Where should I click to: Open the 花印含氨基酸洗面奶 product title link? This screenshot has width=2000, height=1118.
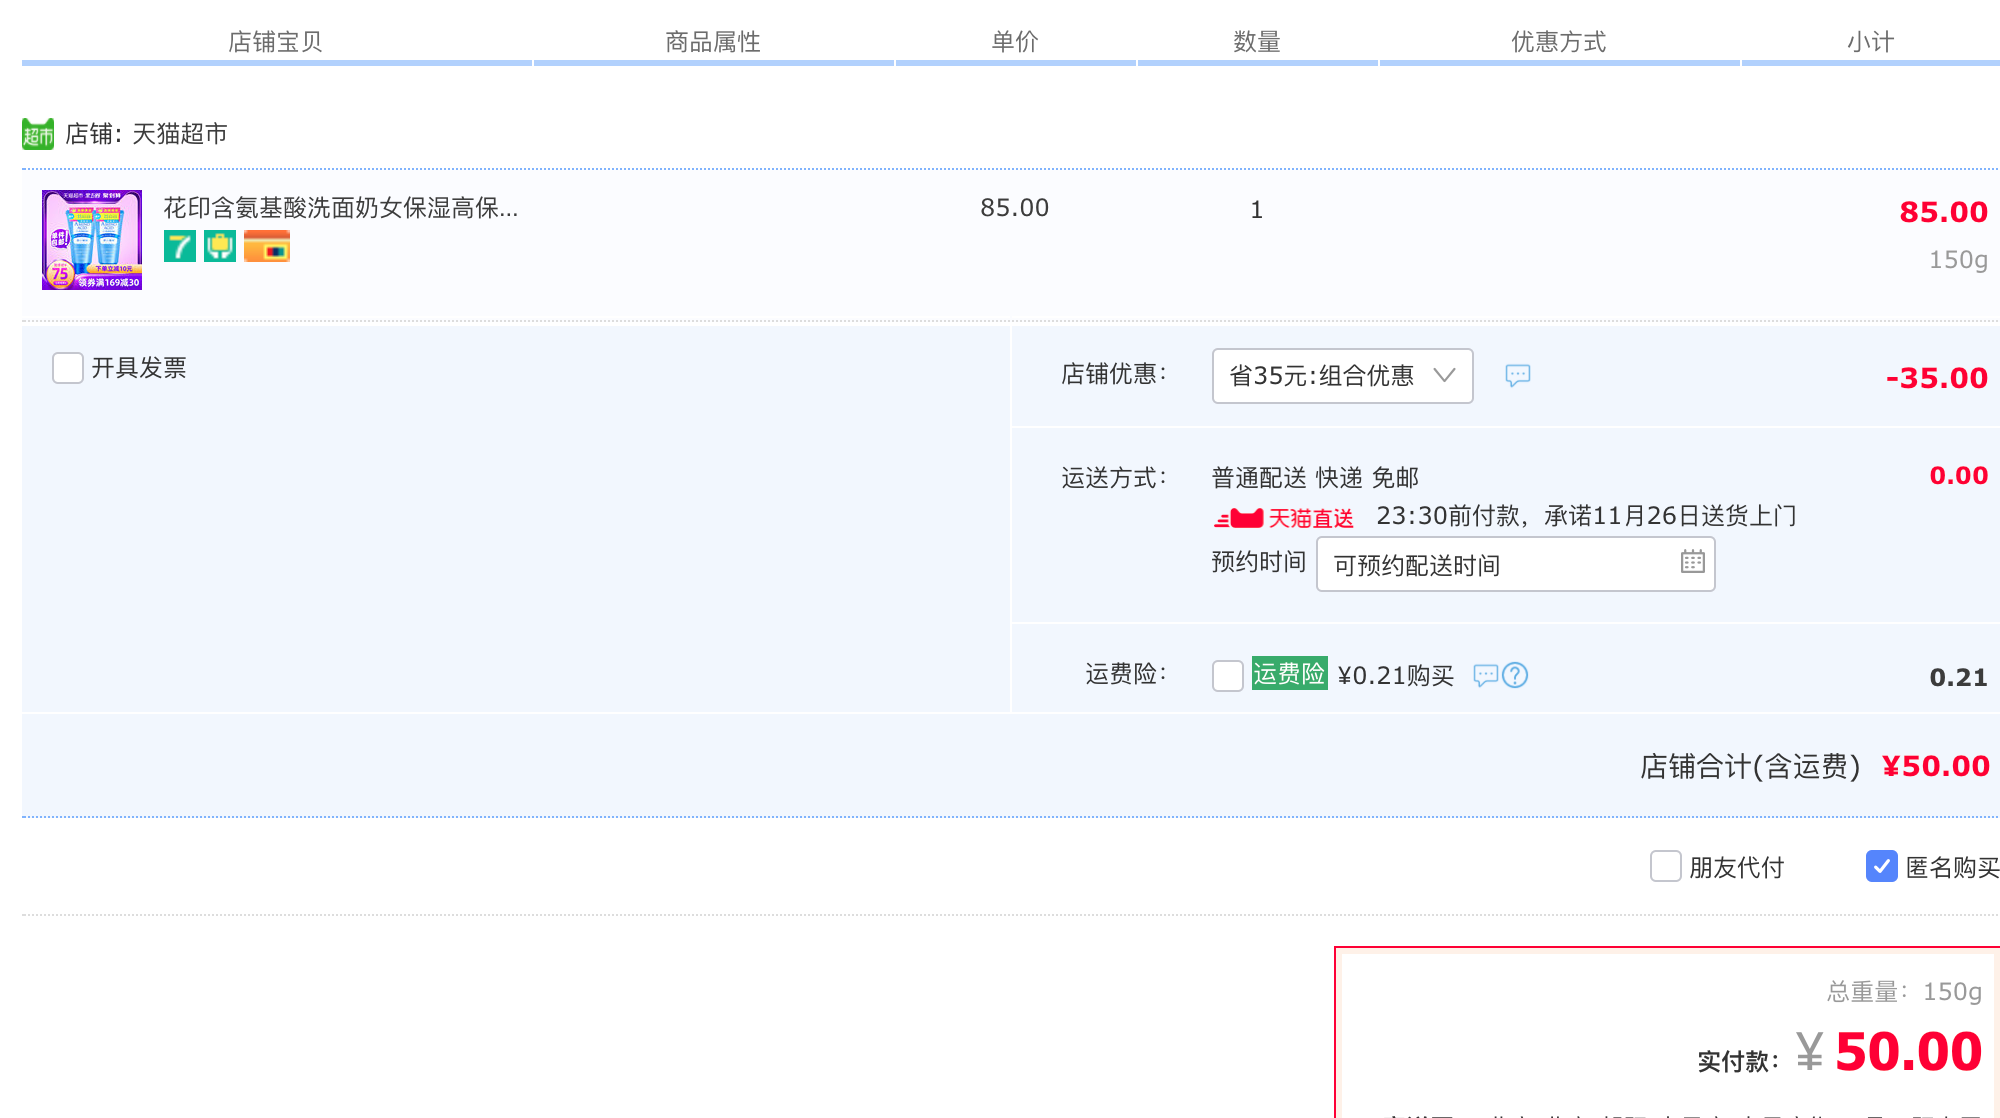(x=341, y=208)
